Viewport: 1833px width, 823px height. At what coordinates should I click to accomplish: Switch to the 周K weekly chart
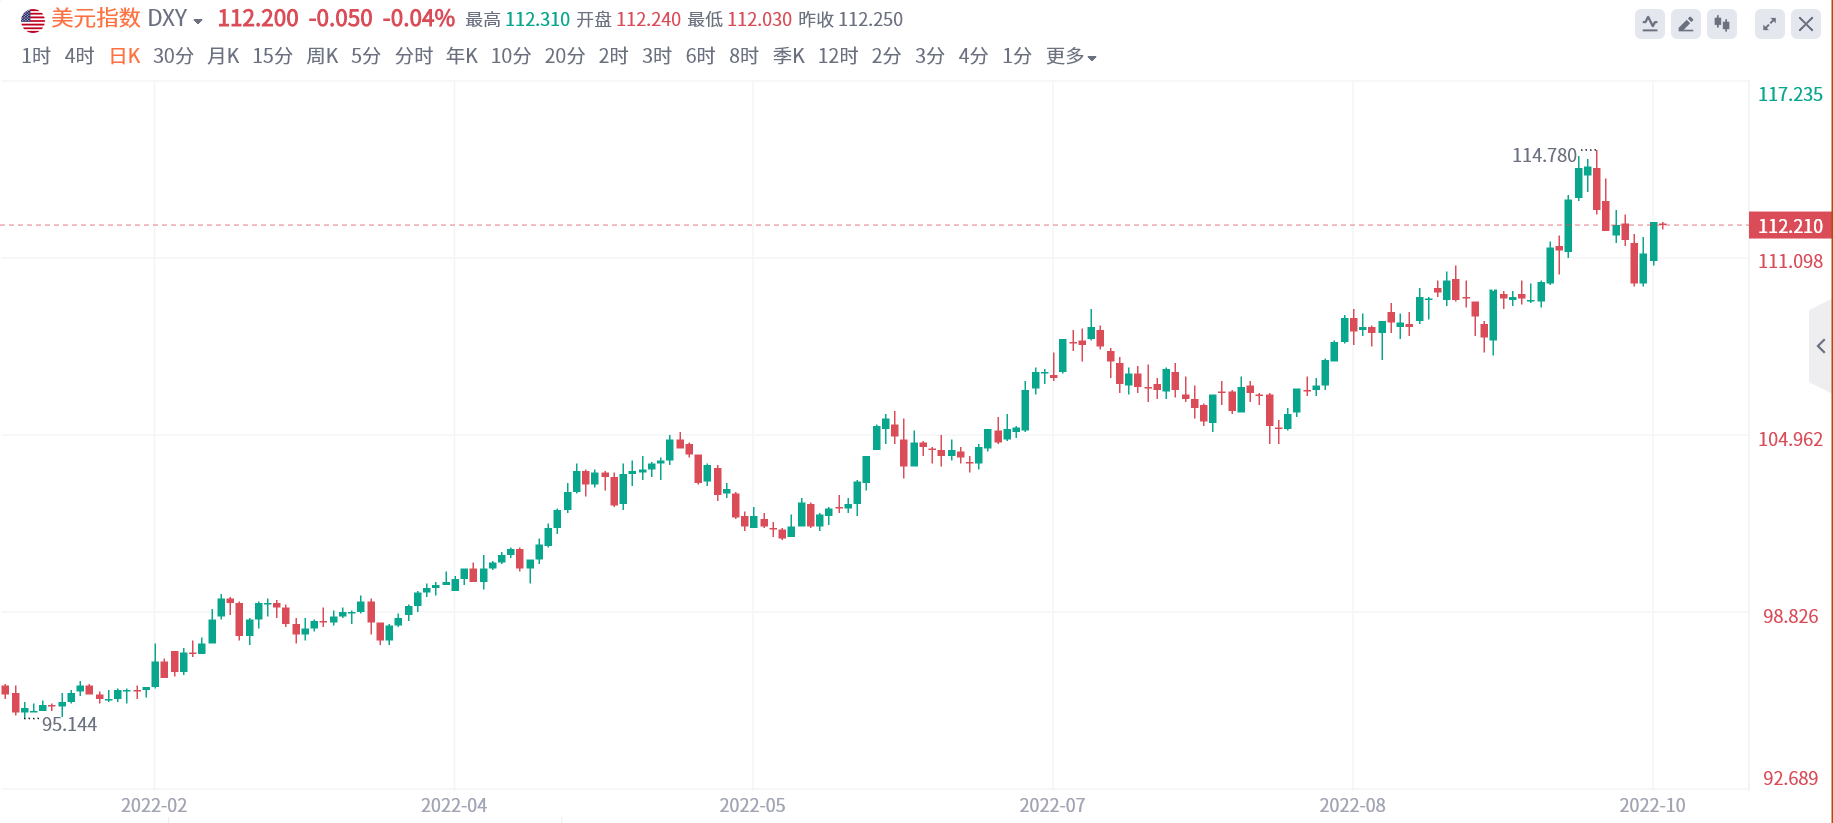(322, 57)
